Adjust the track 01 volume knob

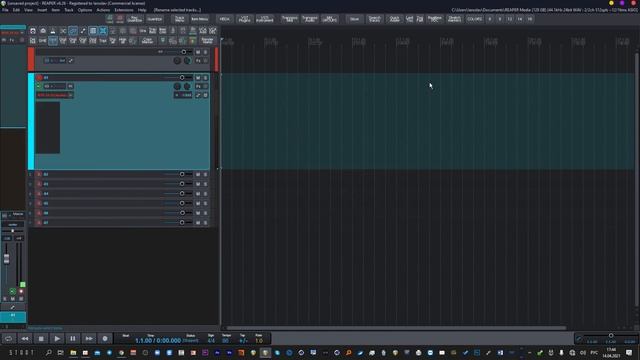click(182, 78)
